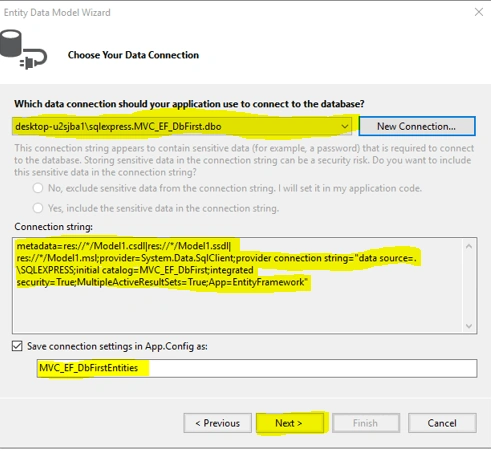This screenshot has height=451, width=492.
Task: Close the wizard with the X button
Action: click(x=479, y=12)
